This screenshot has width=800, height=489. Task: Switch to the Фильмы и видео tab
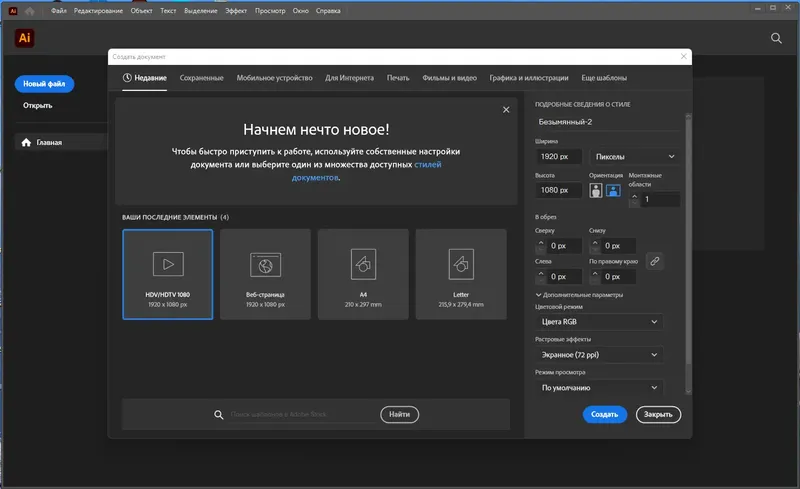pyautogui.click(x=449, y=78)
